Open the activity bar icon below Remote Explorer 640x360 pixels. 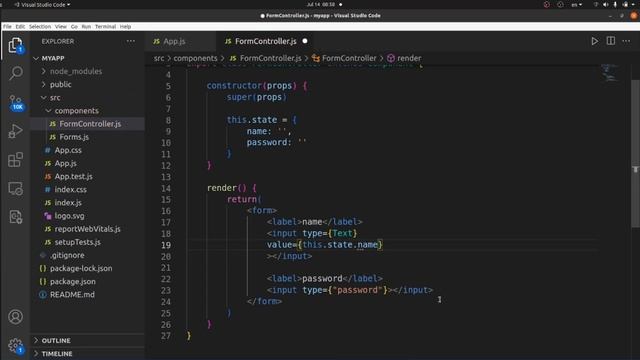(x=16, y=217)
